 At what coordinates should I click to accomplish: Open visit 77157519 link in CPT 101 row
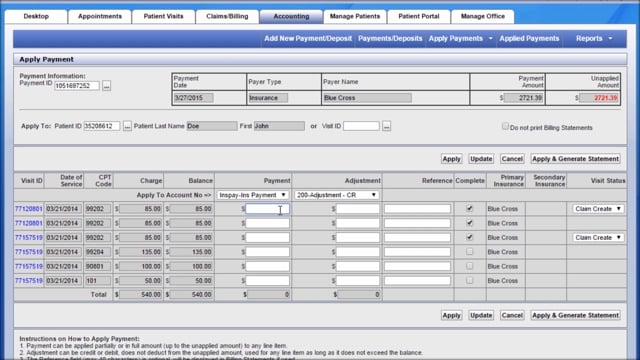coord(29,280)
